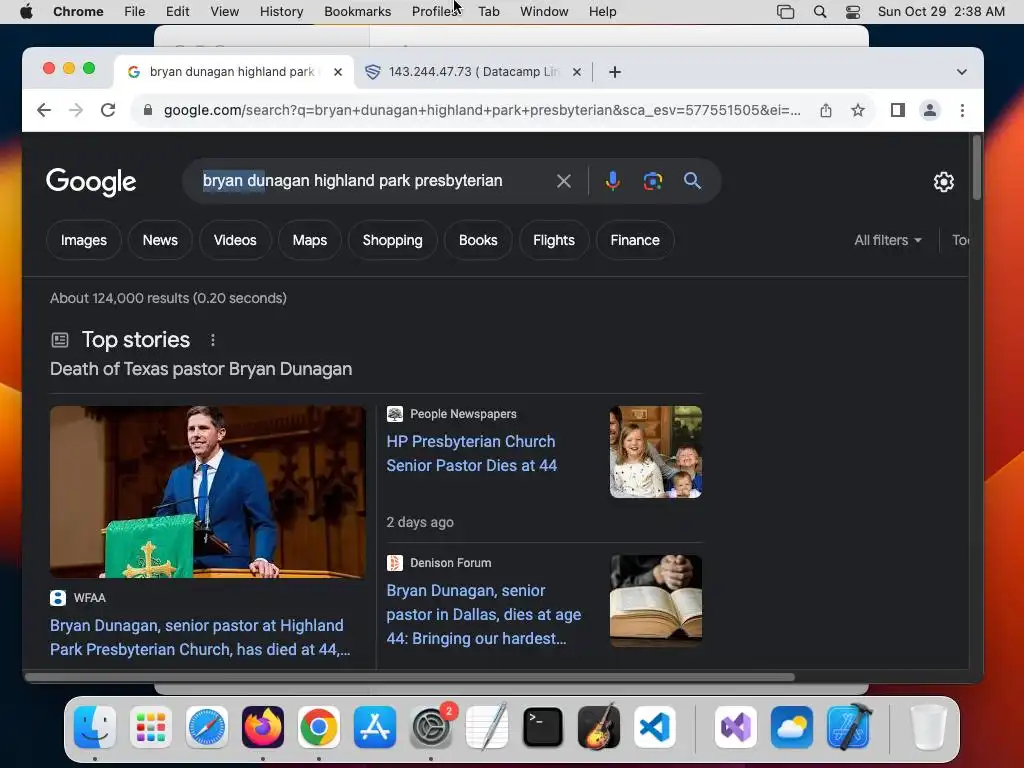Click the pastor at podium thumbnail
This screenshot has width=1024, height=768.
pyautogui.click(x=208, y=492)
